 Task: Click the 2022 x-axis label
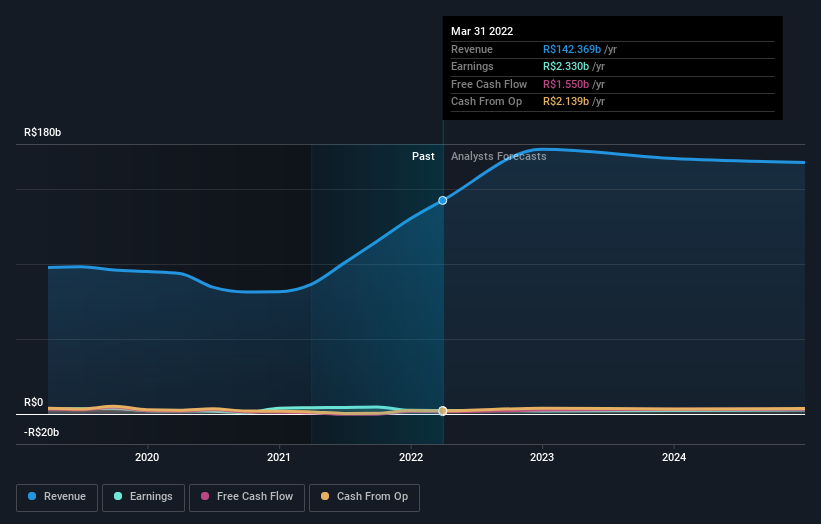tap(411, 458)
